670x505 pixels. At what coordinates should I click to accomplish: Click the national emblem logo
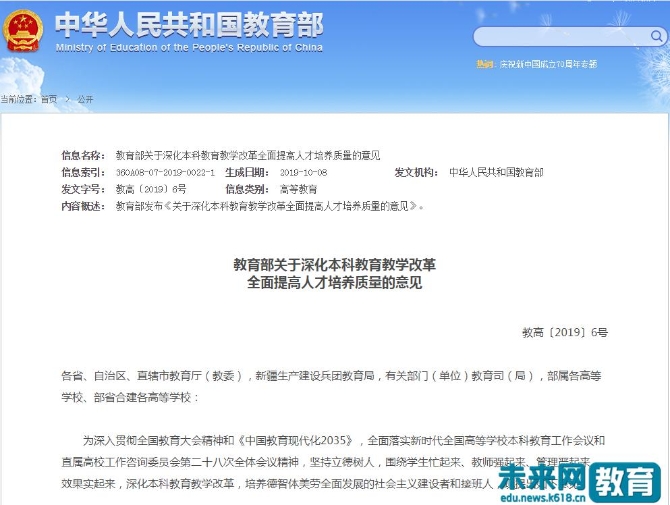24,31
